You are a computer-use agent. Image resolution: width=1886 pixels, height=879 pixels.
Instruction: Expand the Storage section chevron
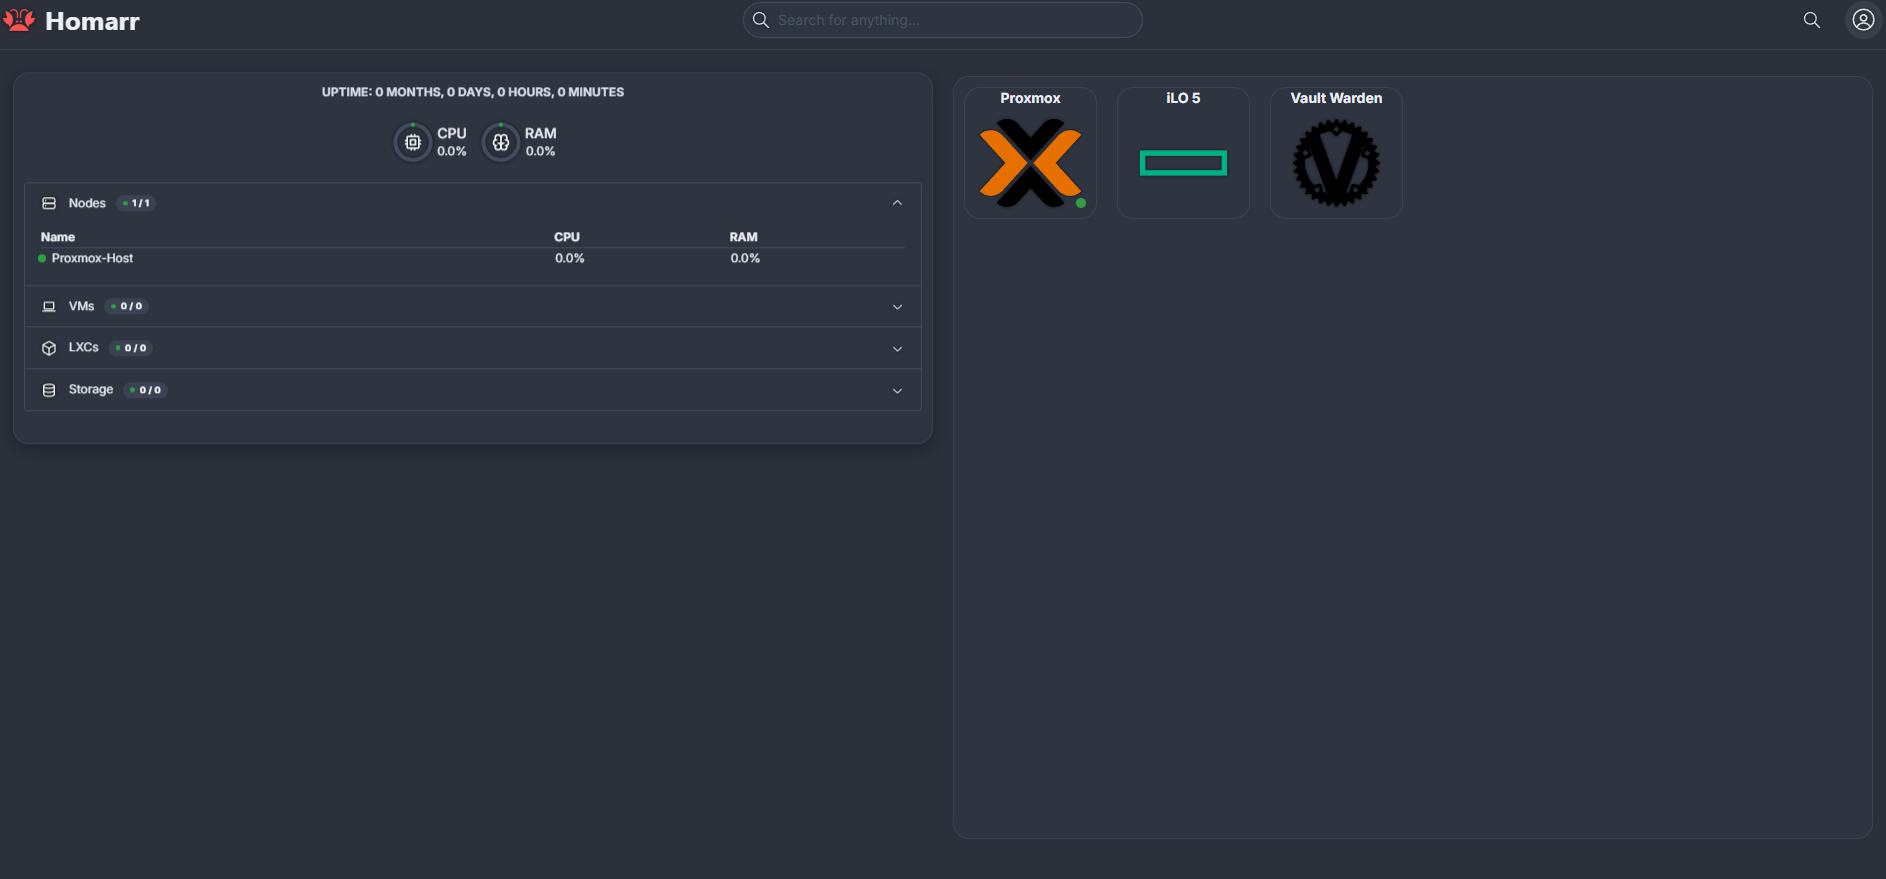(x=897, y=391)
